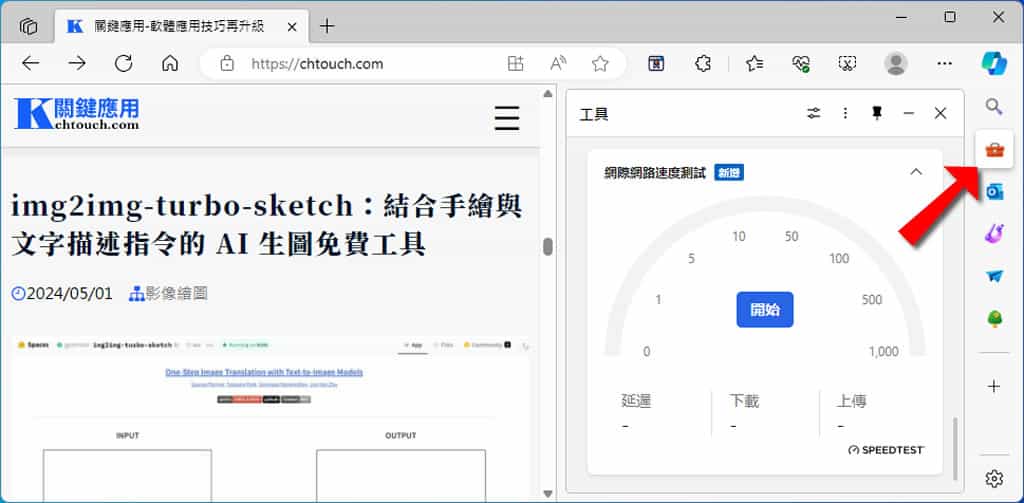Open the img2img-turbo-sketch article headline
The height and width of the screenshot is (503, 1024).
click(267, 224)
